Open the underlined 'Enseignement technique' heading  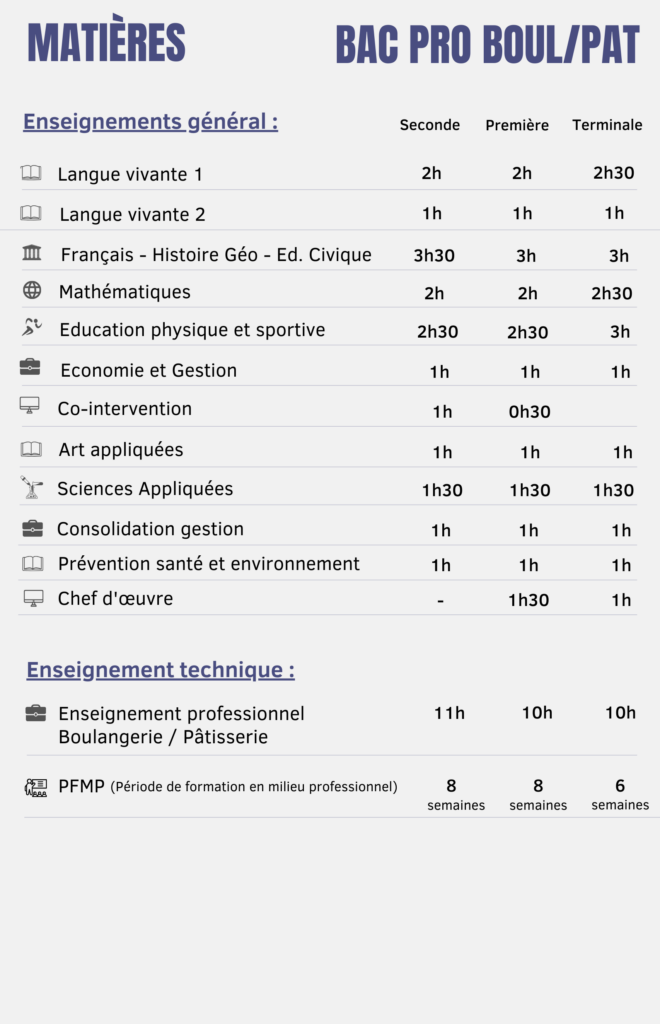tap(160, 670)
